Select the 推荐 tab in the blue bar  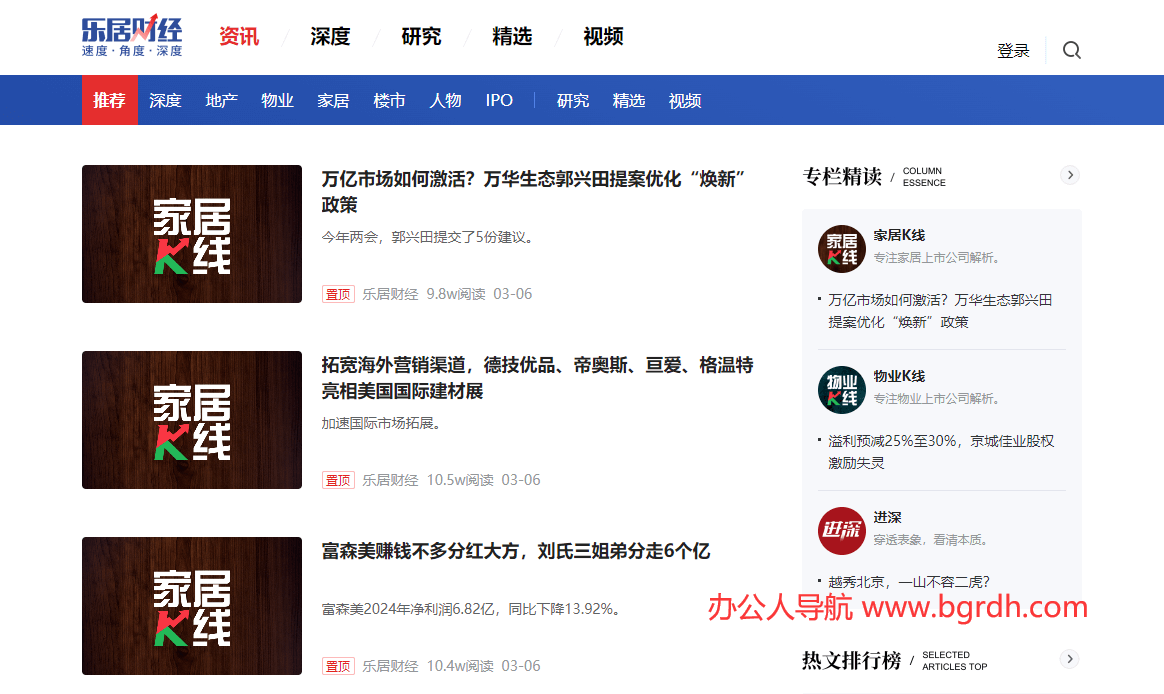pyautogui.click(x=109, y=100)
